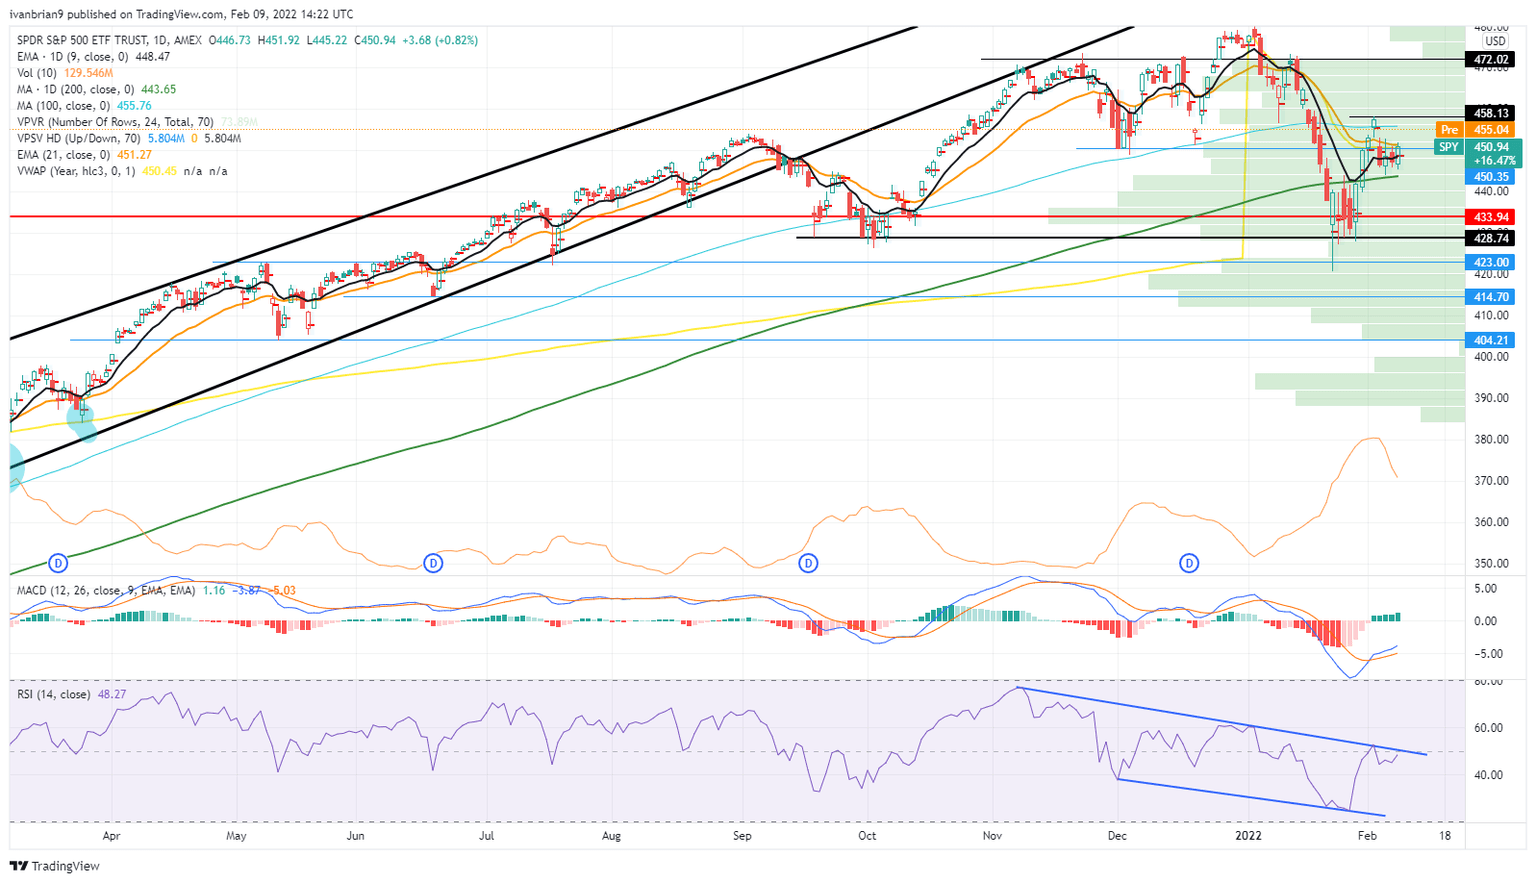Viewport: 1536px width, 883px height.
Task: Select the SPDR S&P 500 ETF TRUST title
Action: pyautogui.click(x=83, y=40)
